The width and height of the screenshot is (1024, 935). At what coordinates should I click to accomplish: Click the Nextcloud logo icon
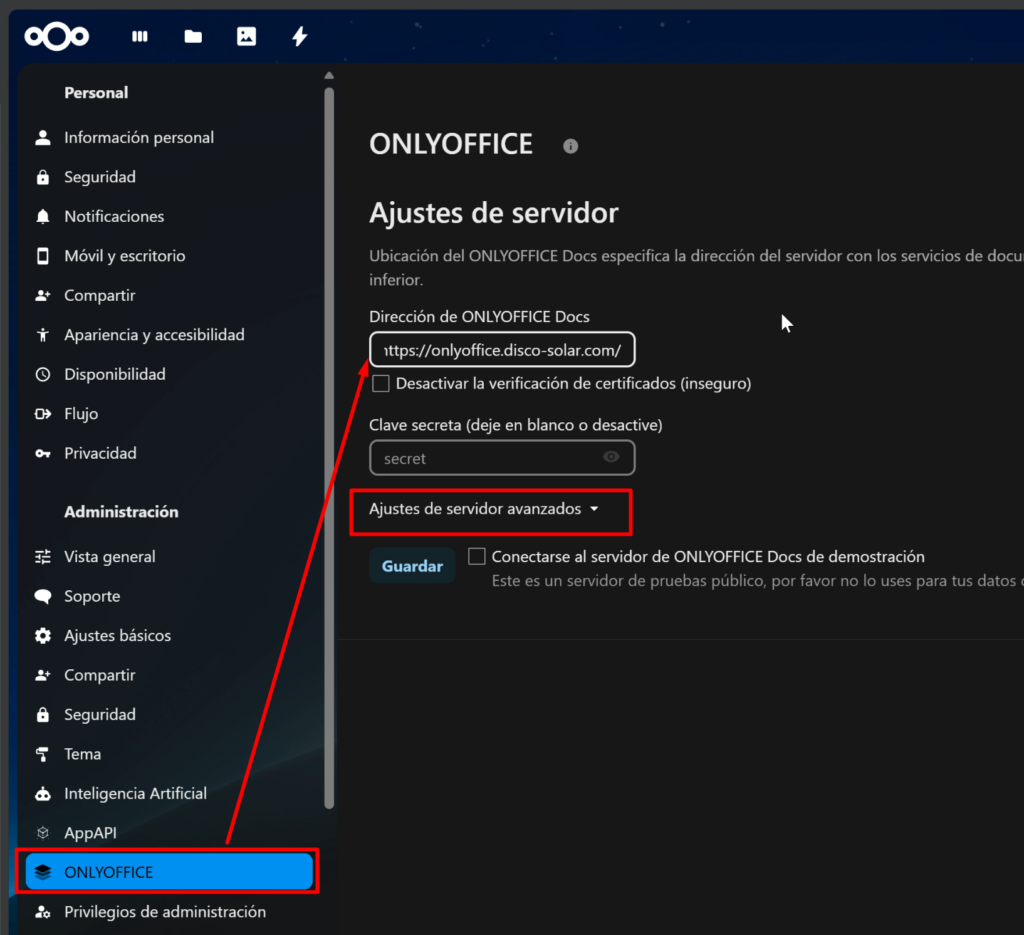(x=57, y=36)
